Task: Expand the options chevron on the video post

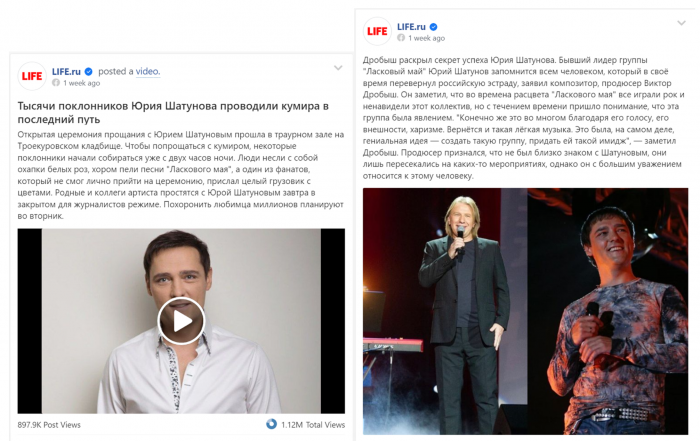Action: click(x=338, y=68)
